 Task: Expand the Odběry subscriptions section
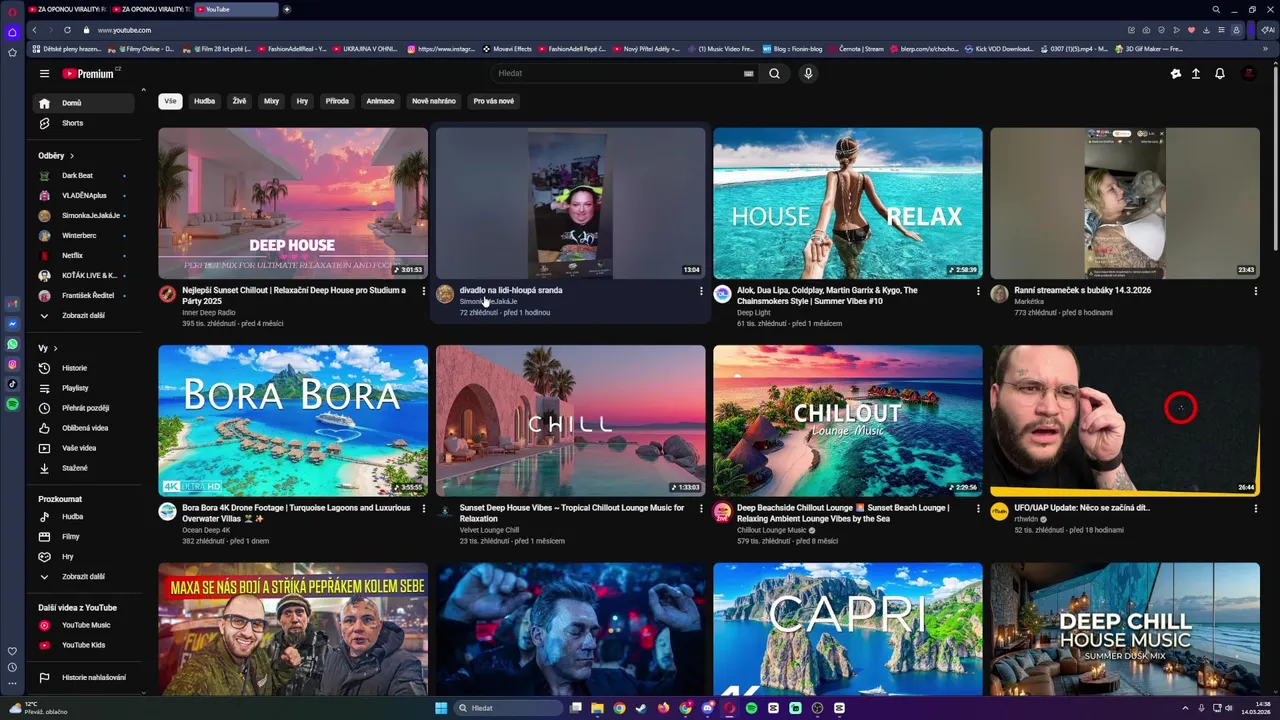[x=56, y=156]
